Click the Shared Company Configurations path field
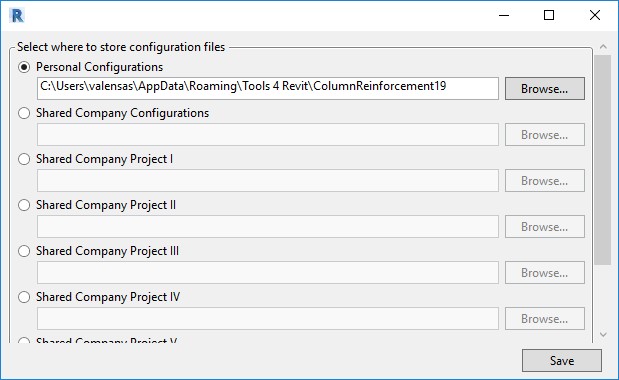The height and width of the screenshot is (380, 619). (x=268, y=135)
